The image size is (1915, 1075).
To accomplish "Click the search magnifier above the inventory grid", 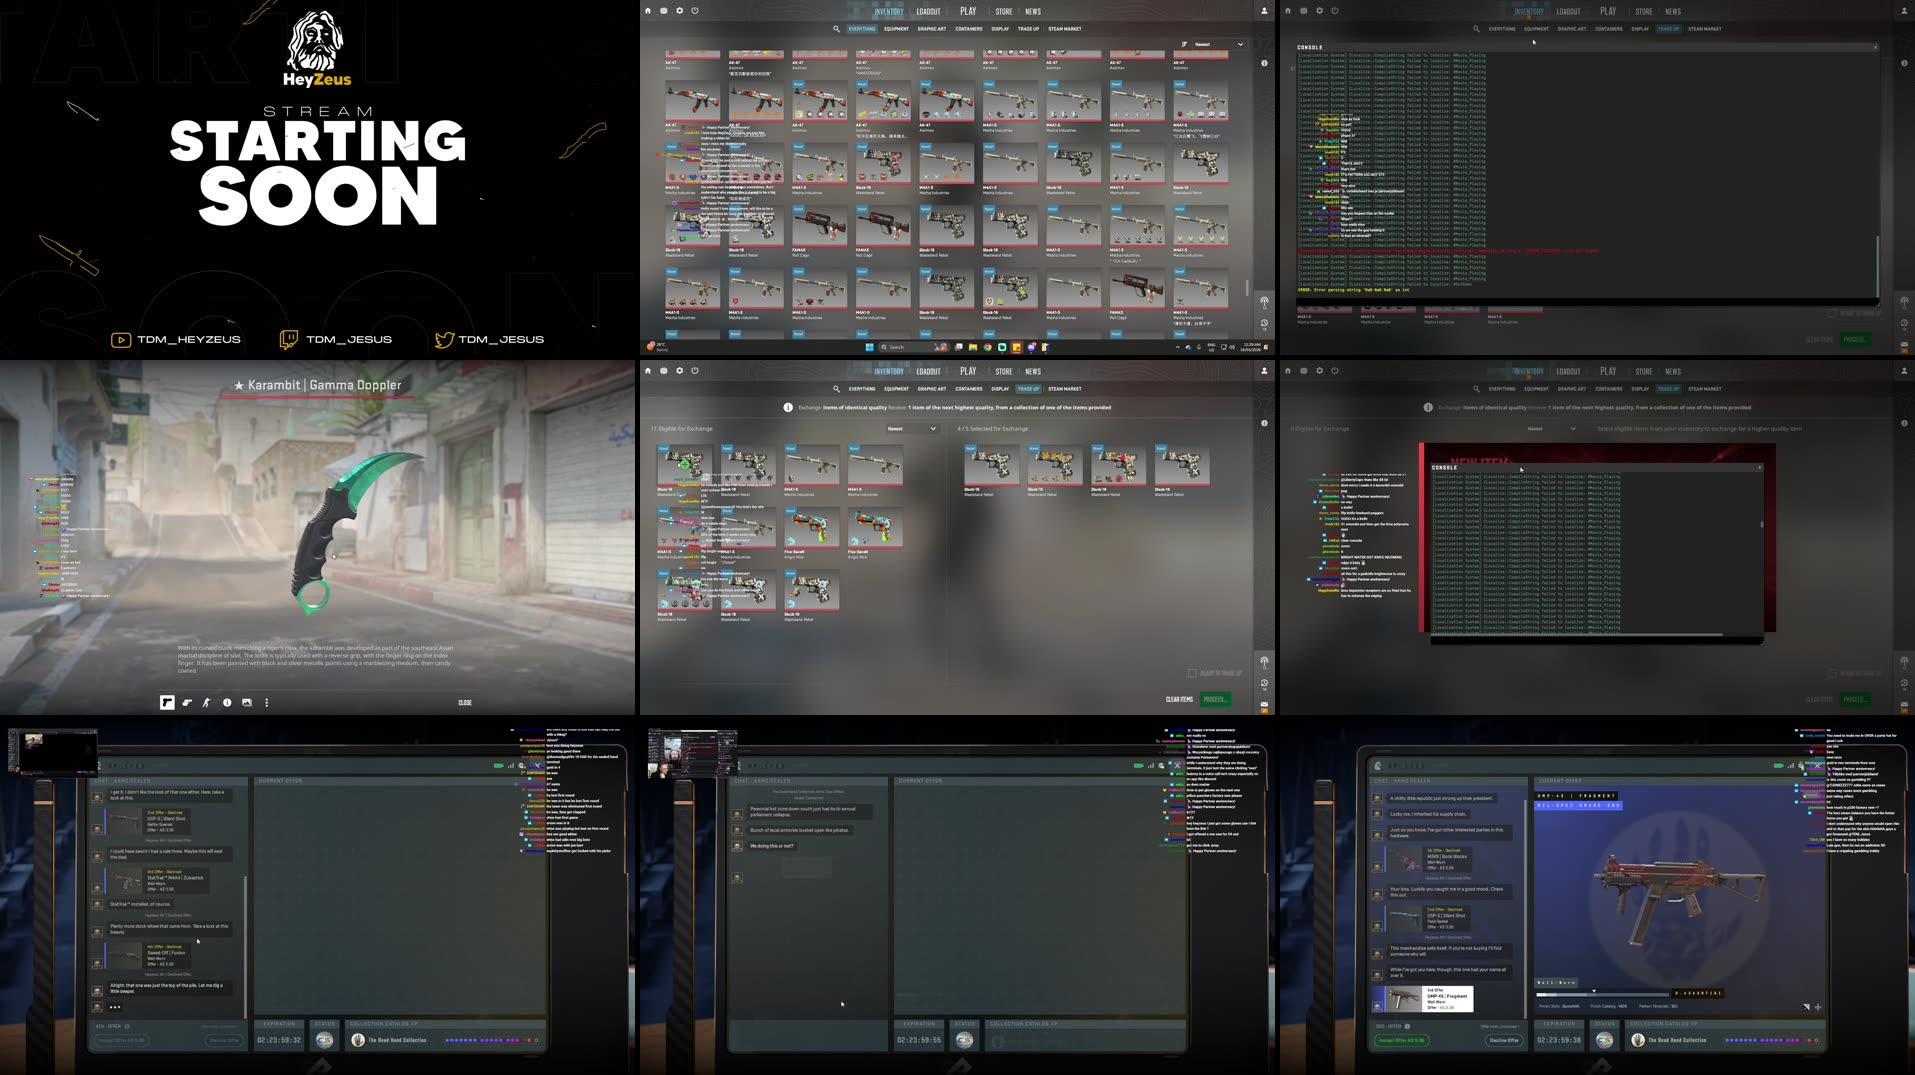I will (x=836, y=29).
